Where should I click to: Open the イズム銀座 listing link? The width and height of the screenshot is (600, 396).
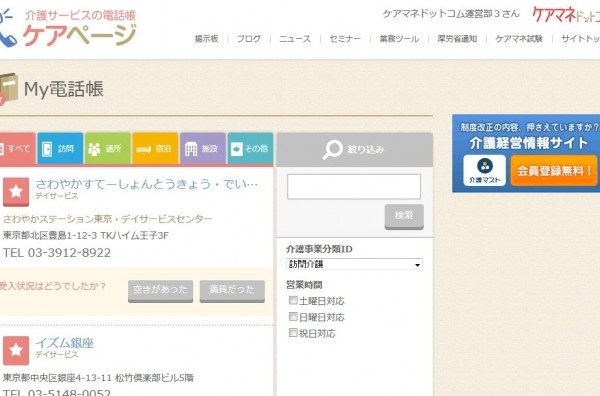tap(65, 343)
